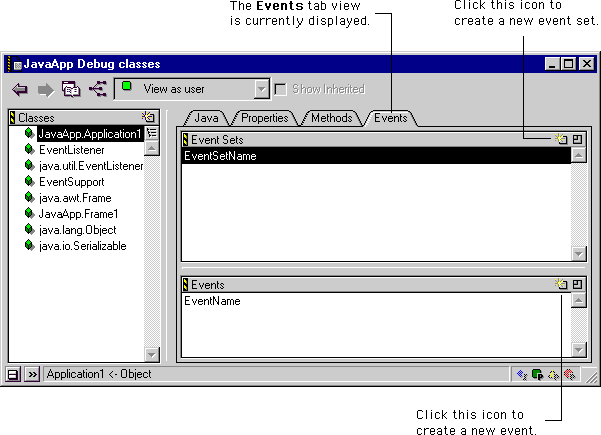Click the class hierarchy tree icon
Image resolution: width=601 pixels, height=435 pixels.
click(98, 89)
